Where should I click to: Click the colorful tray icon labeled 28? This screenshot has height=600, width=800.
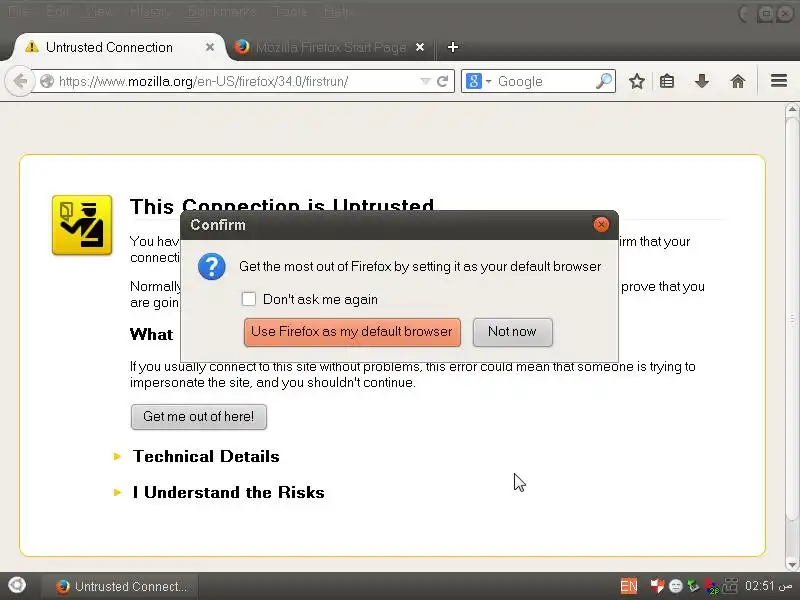click(711, 587)
